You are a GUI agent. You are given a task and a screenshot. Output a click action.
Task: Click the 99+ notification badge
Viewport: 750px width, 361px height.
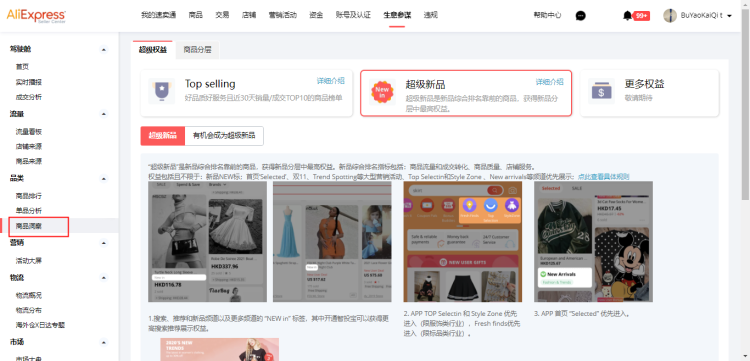click(641, 16)
